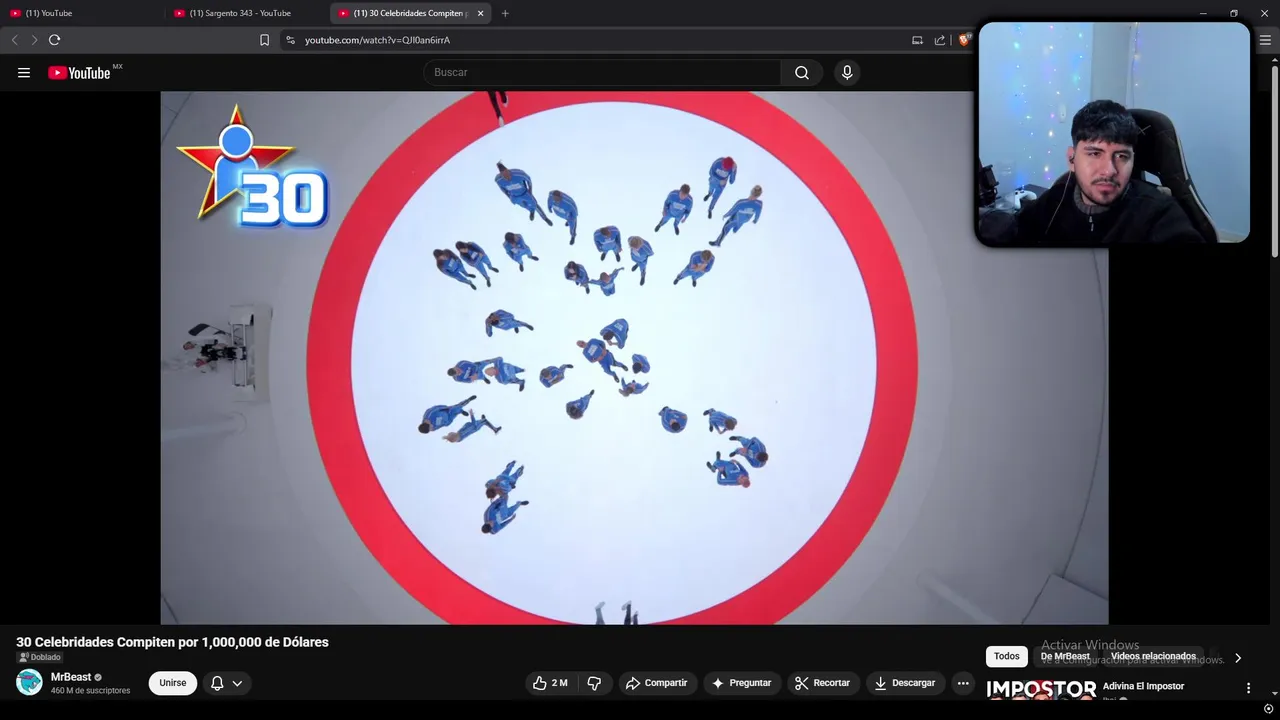Select the De MrBeast filter chip

pos(1065,656)
